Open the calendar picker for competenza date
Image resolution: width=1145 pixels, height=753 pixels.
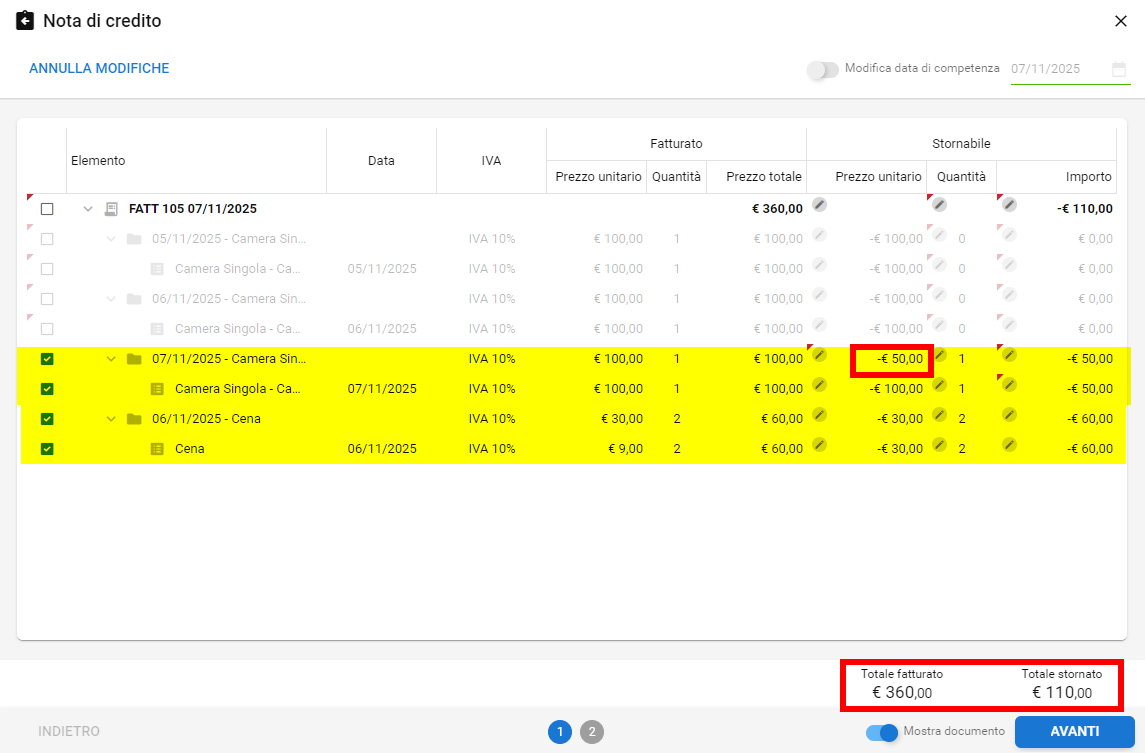click(x=1119, y=69)
